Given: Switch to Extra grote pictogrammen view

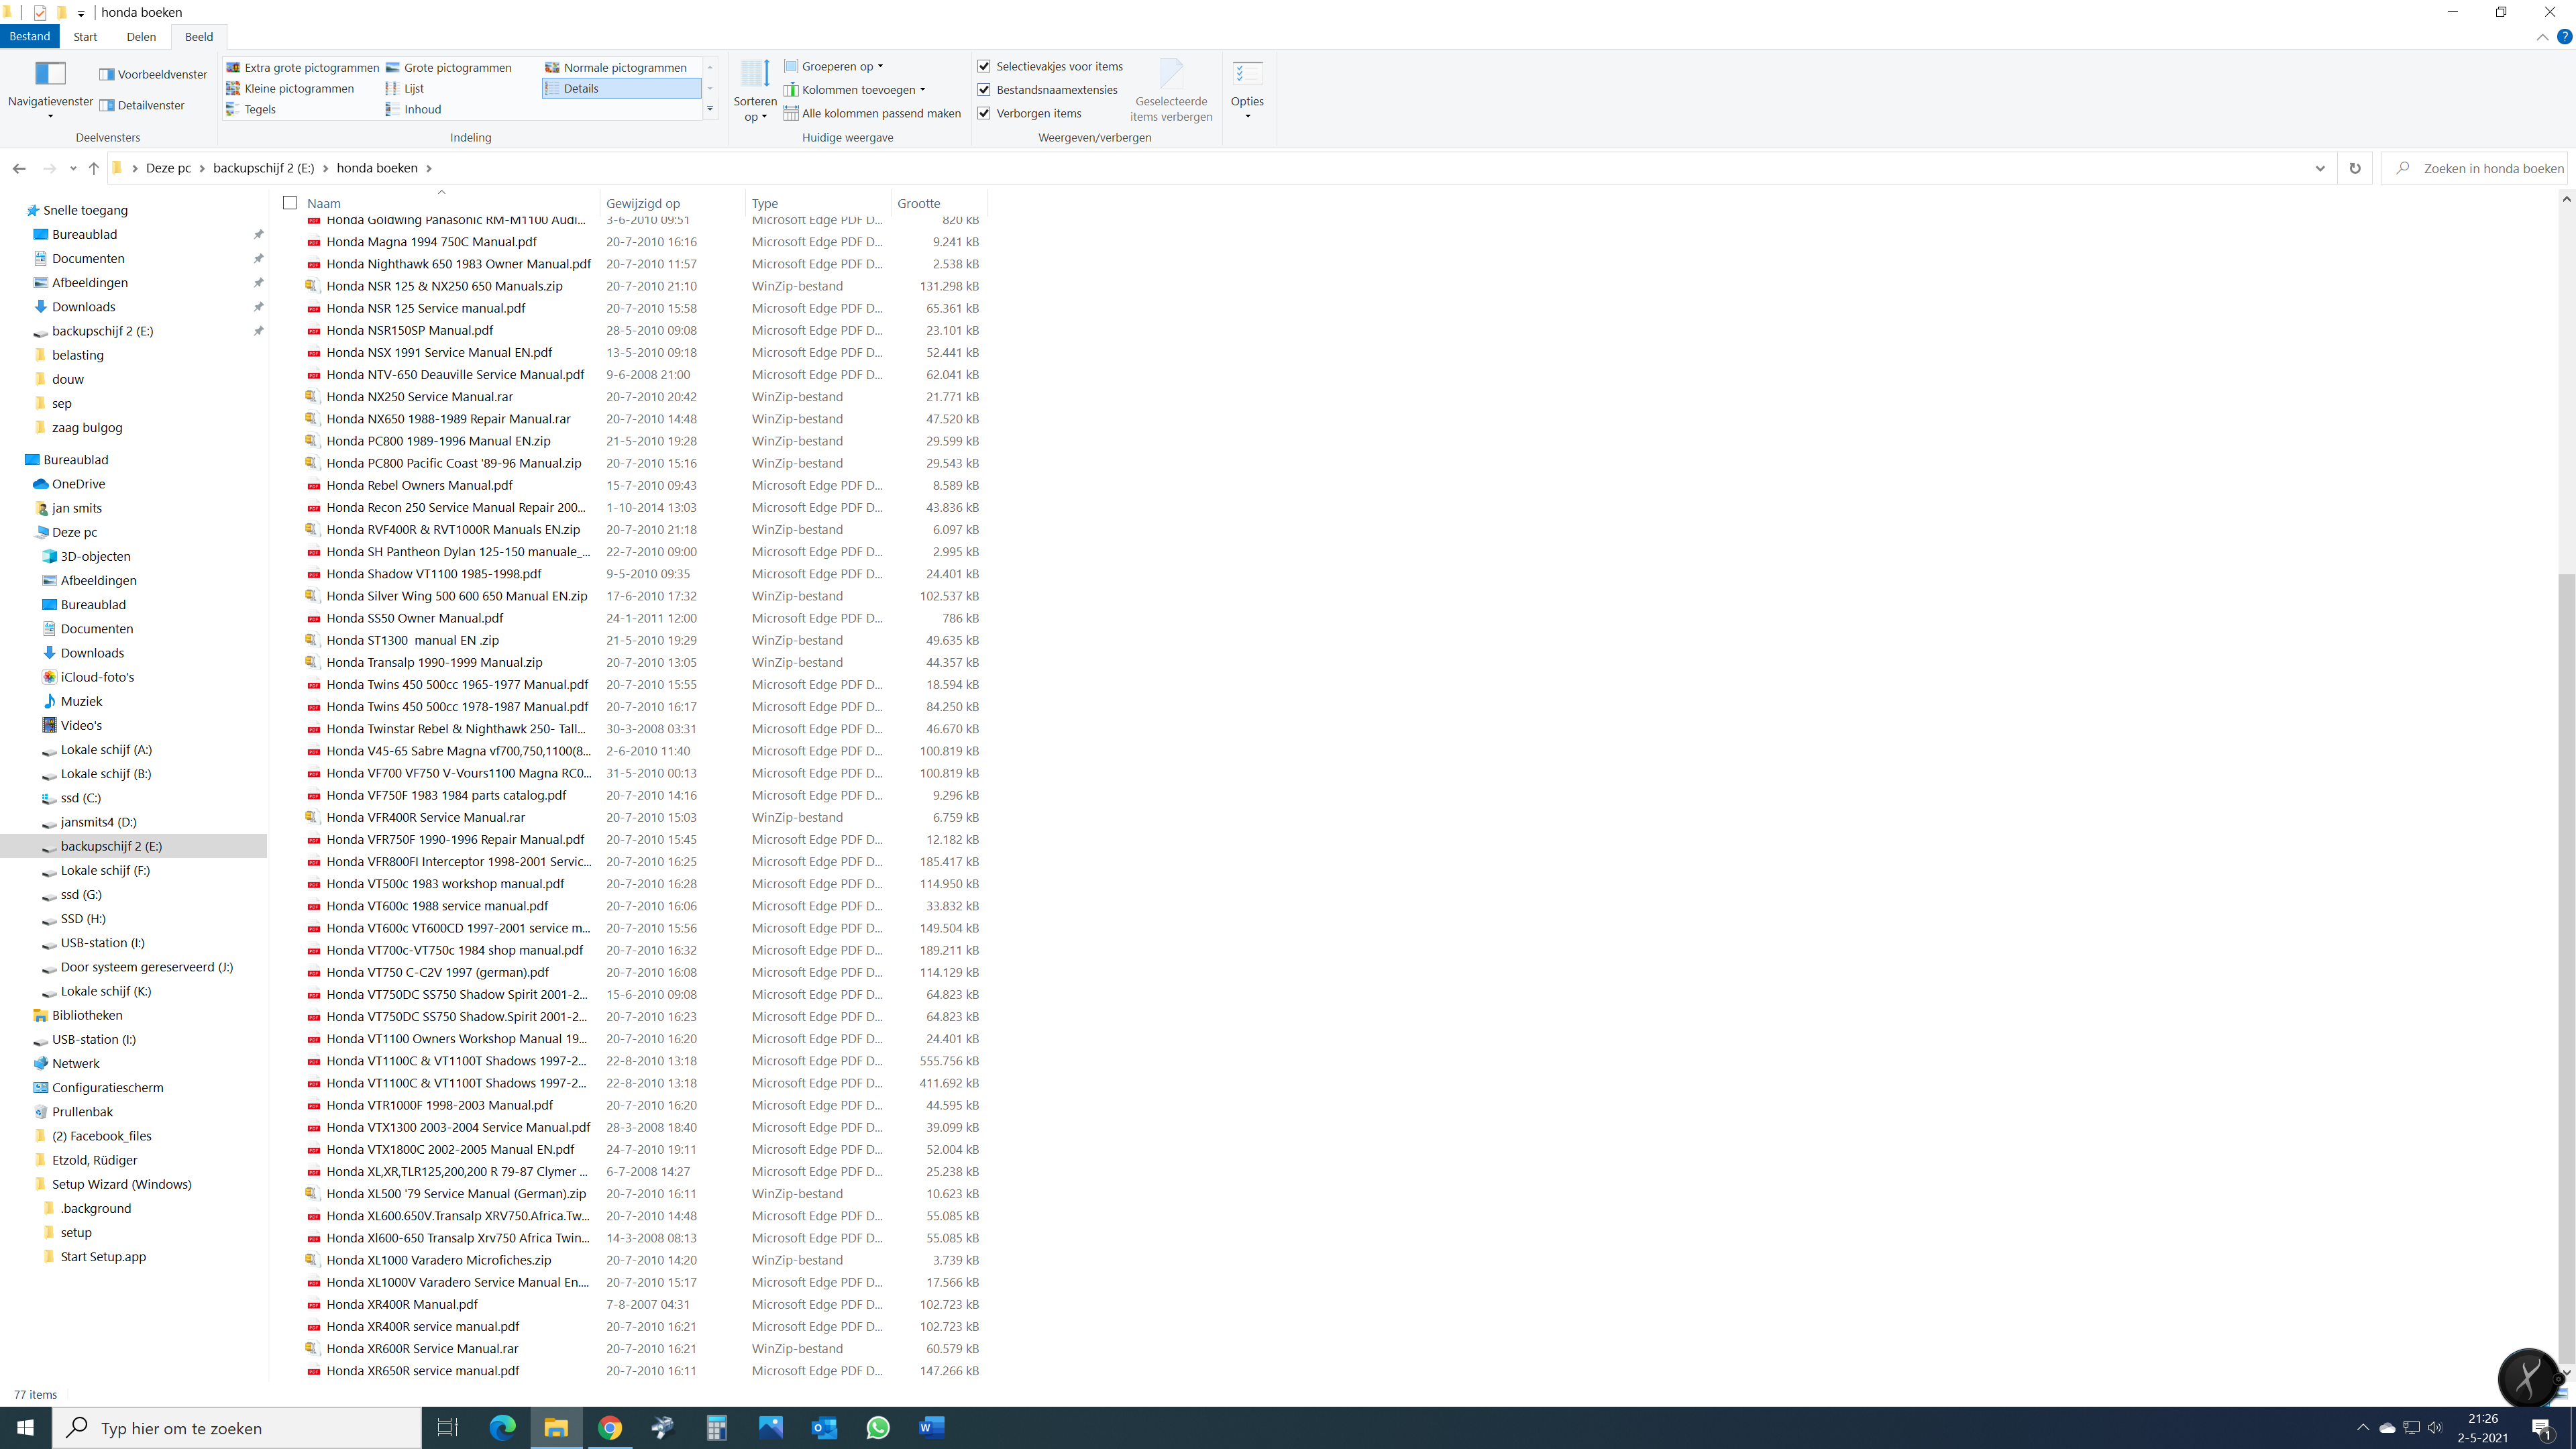Looking at the screenshot, I should coord(303,67).
